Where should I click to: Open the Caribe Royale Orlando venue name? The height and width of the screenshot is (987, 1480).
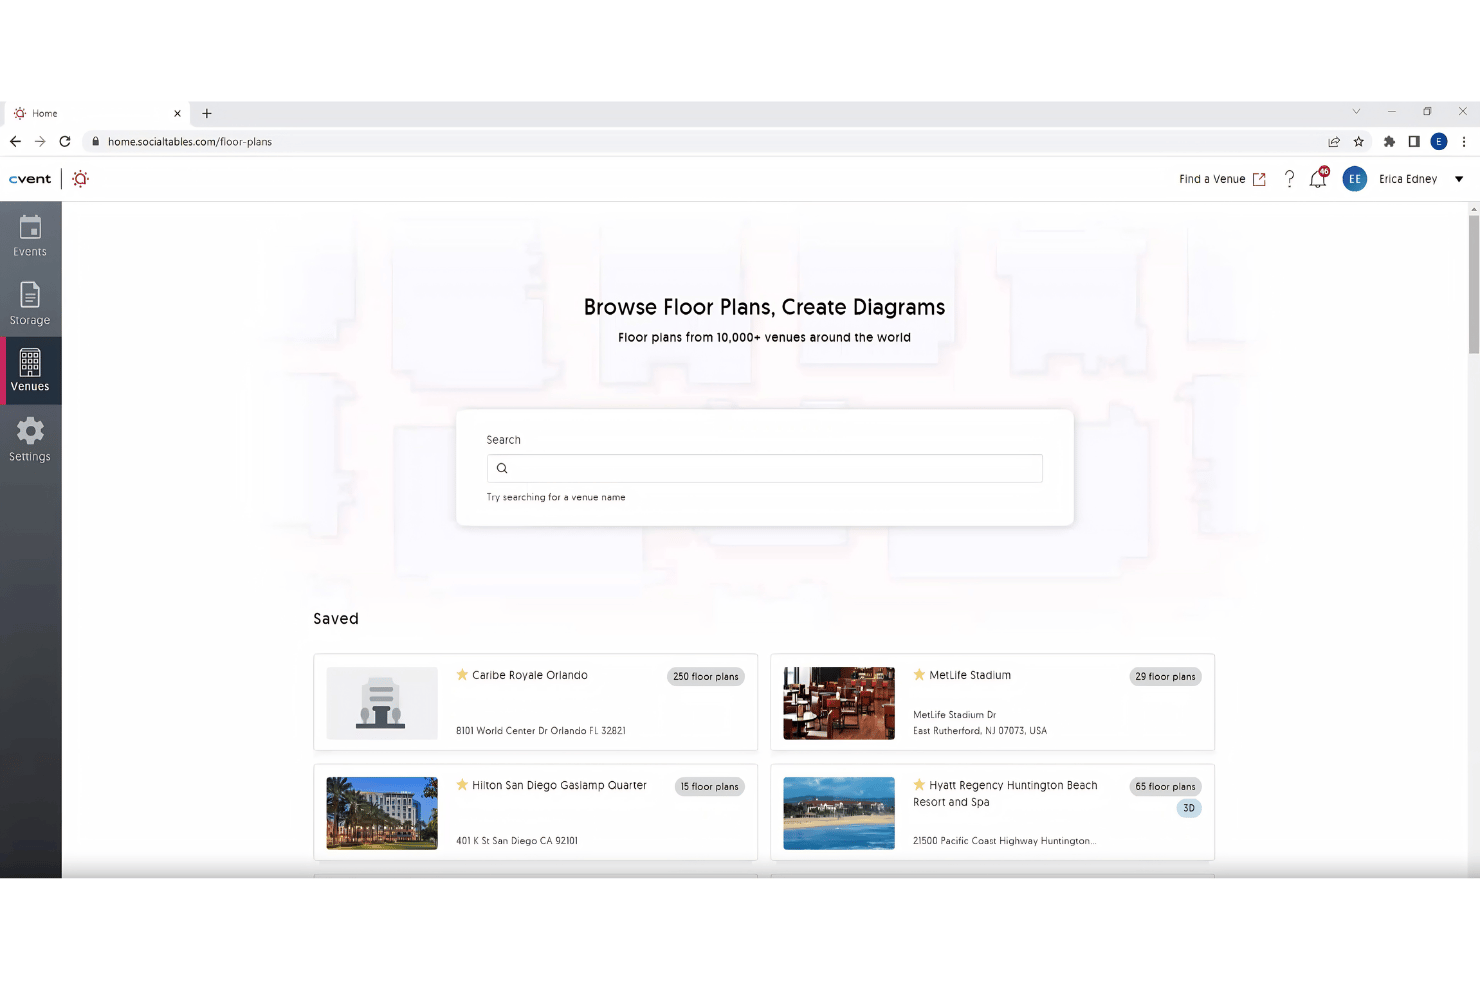(x=530, y=675)
